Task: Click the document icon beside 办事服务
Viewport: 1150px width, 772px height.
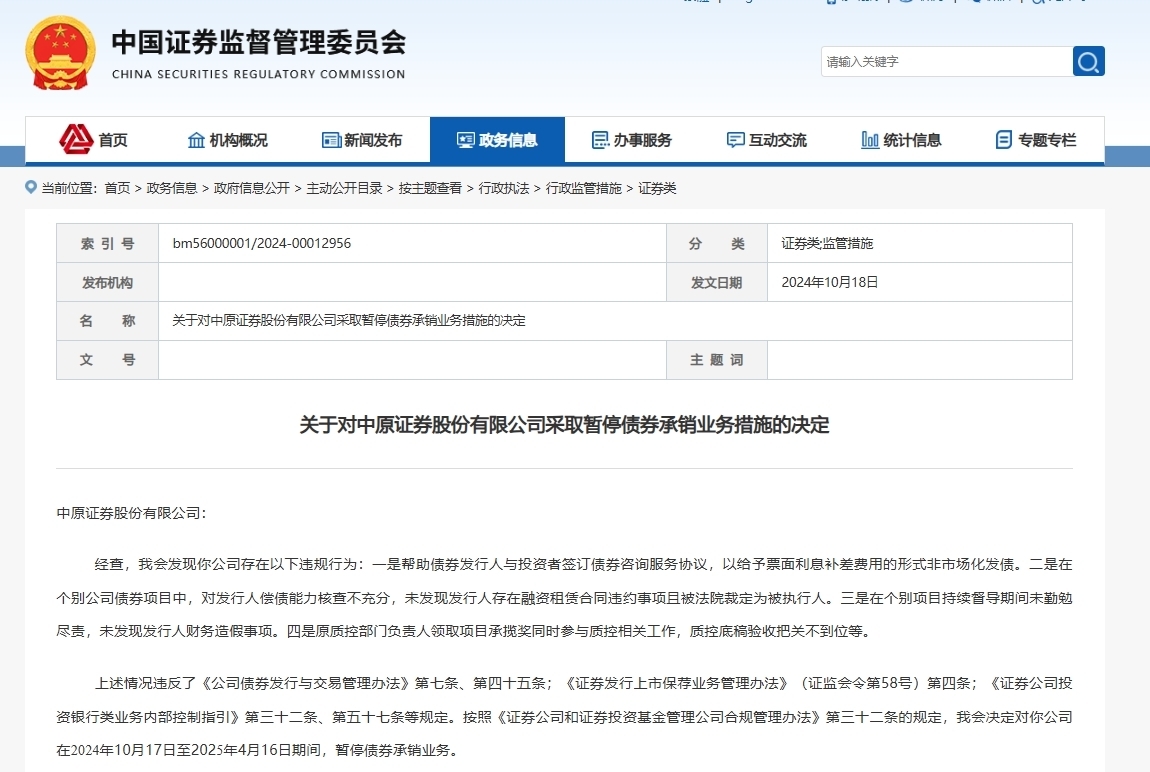Action: pos(600,140)
